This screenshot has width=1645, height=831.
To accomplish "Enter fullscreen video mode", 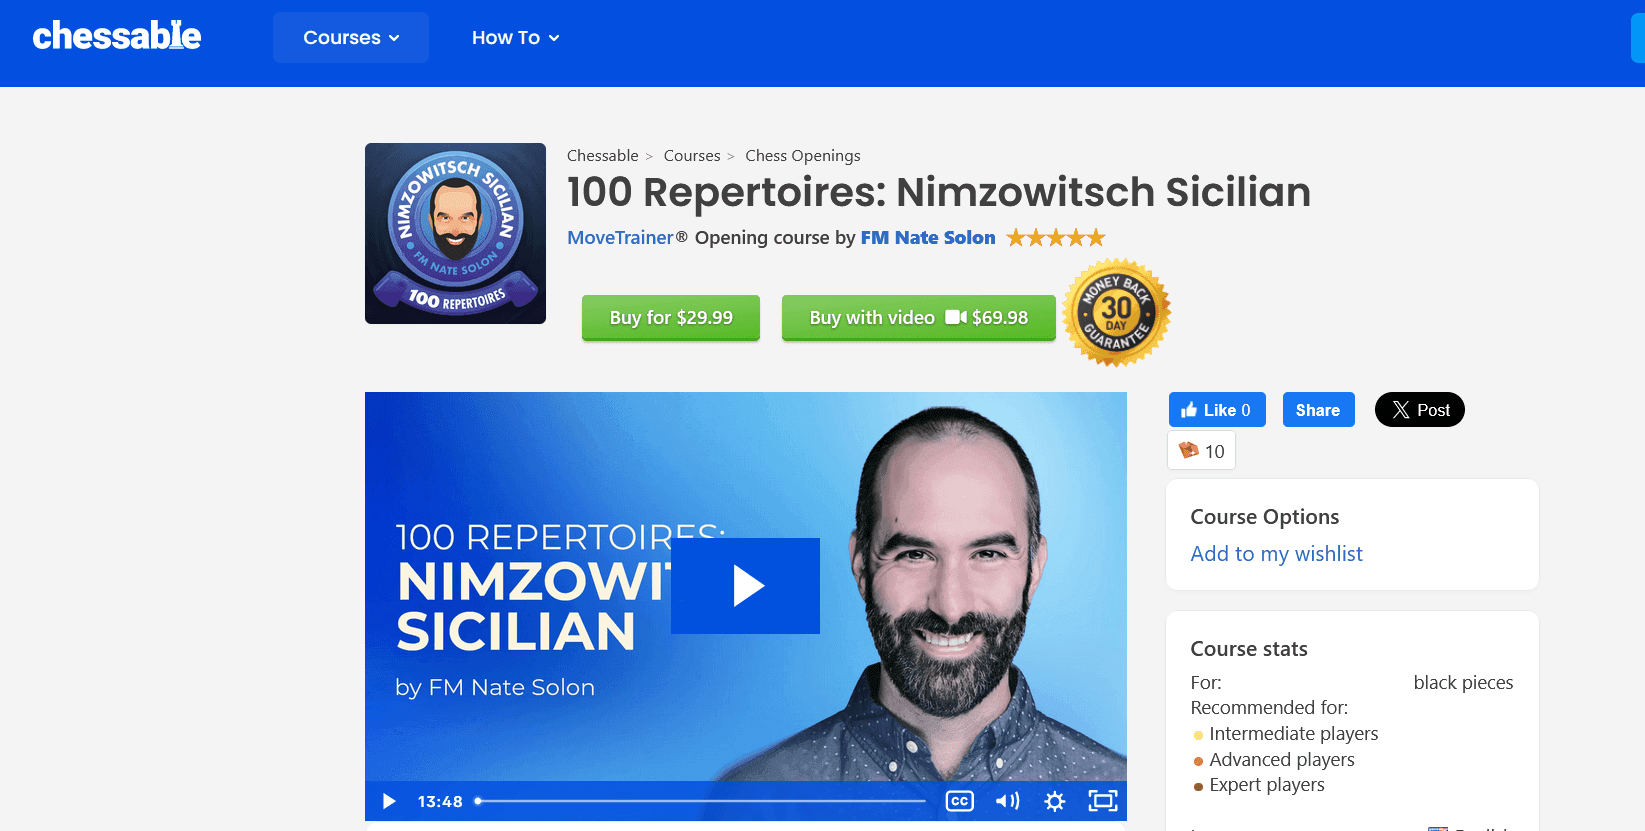I will [1102, 801].
